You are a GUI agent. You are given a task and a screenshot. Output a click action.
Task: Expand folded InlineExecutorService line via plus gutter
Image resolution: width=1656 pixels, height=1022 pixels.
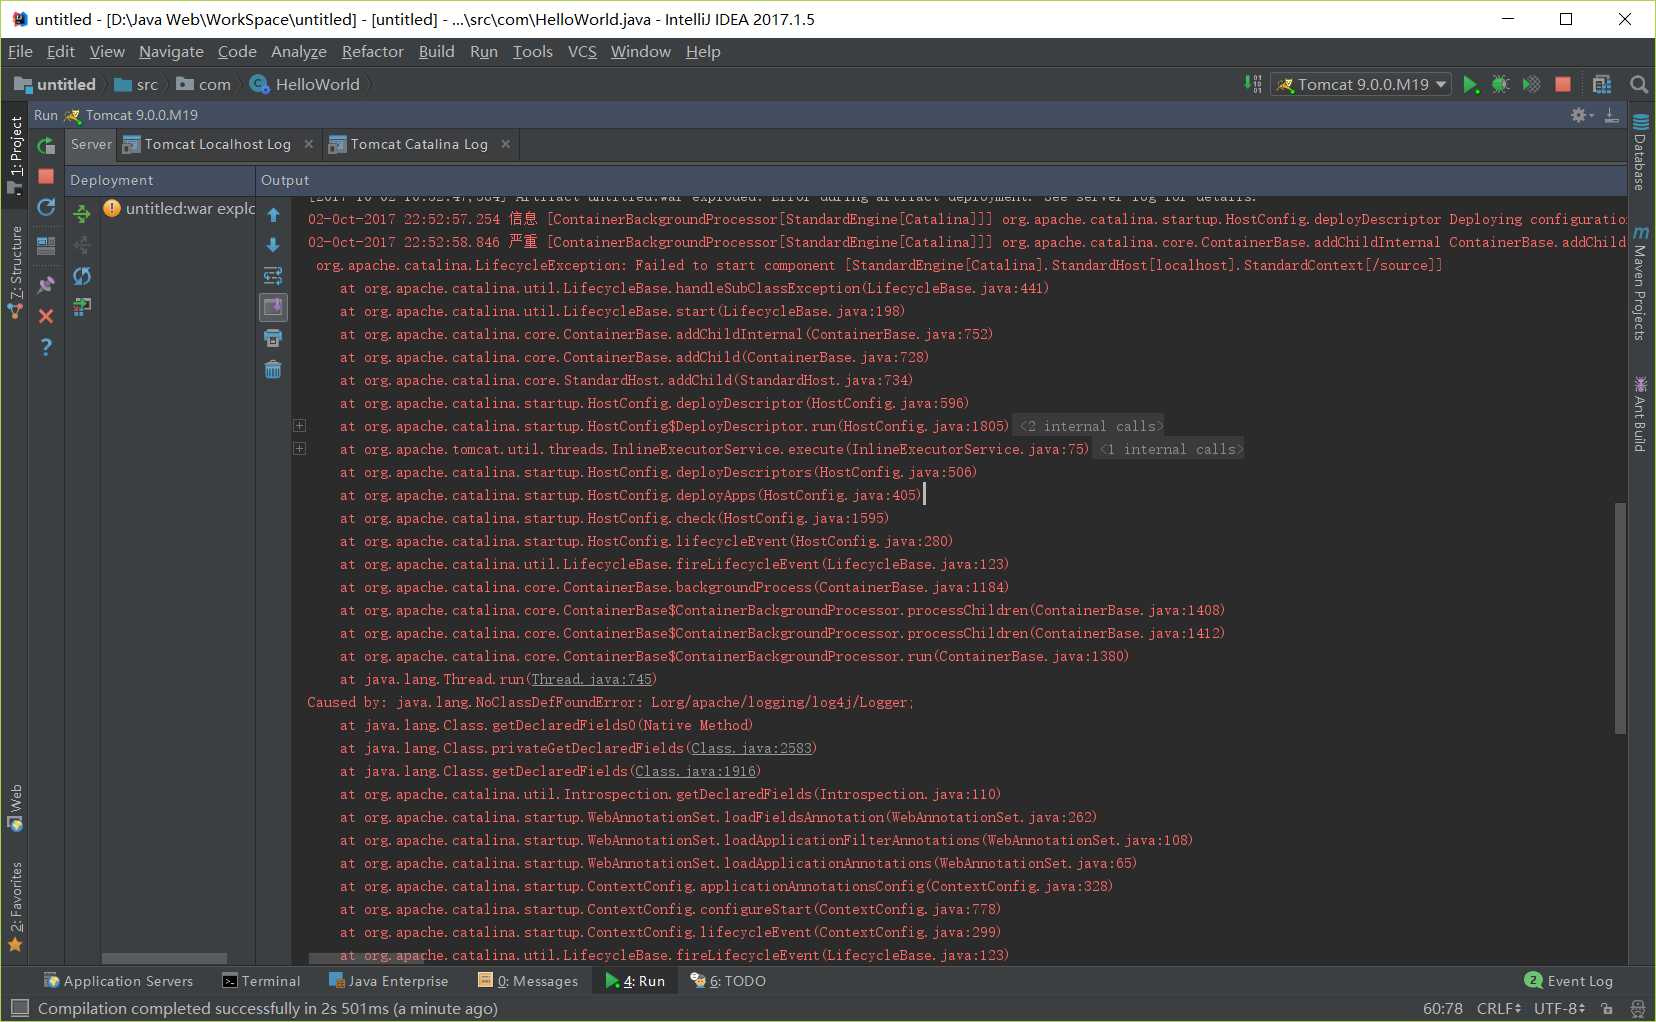tap(299, 449)
